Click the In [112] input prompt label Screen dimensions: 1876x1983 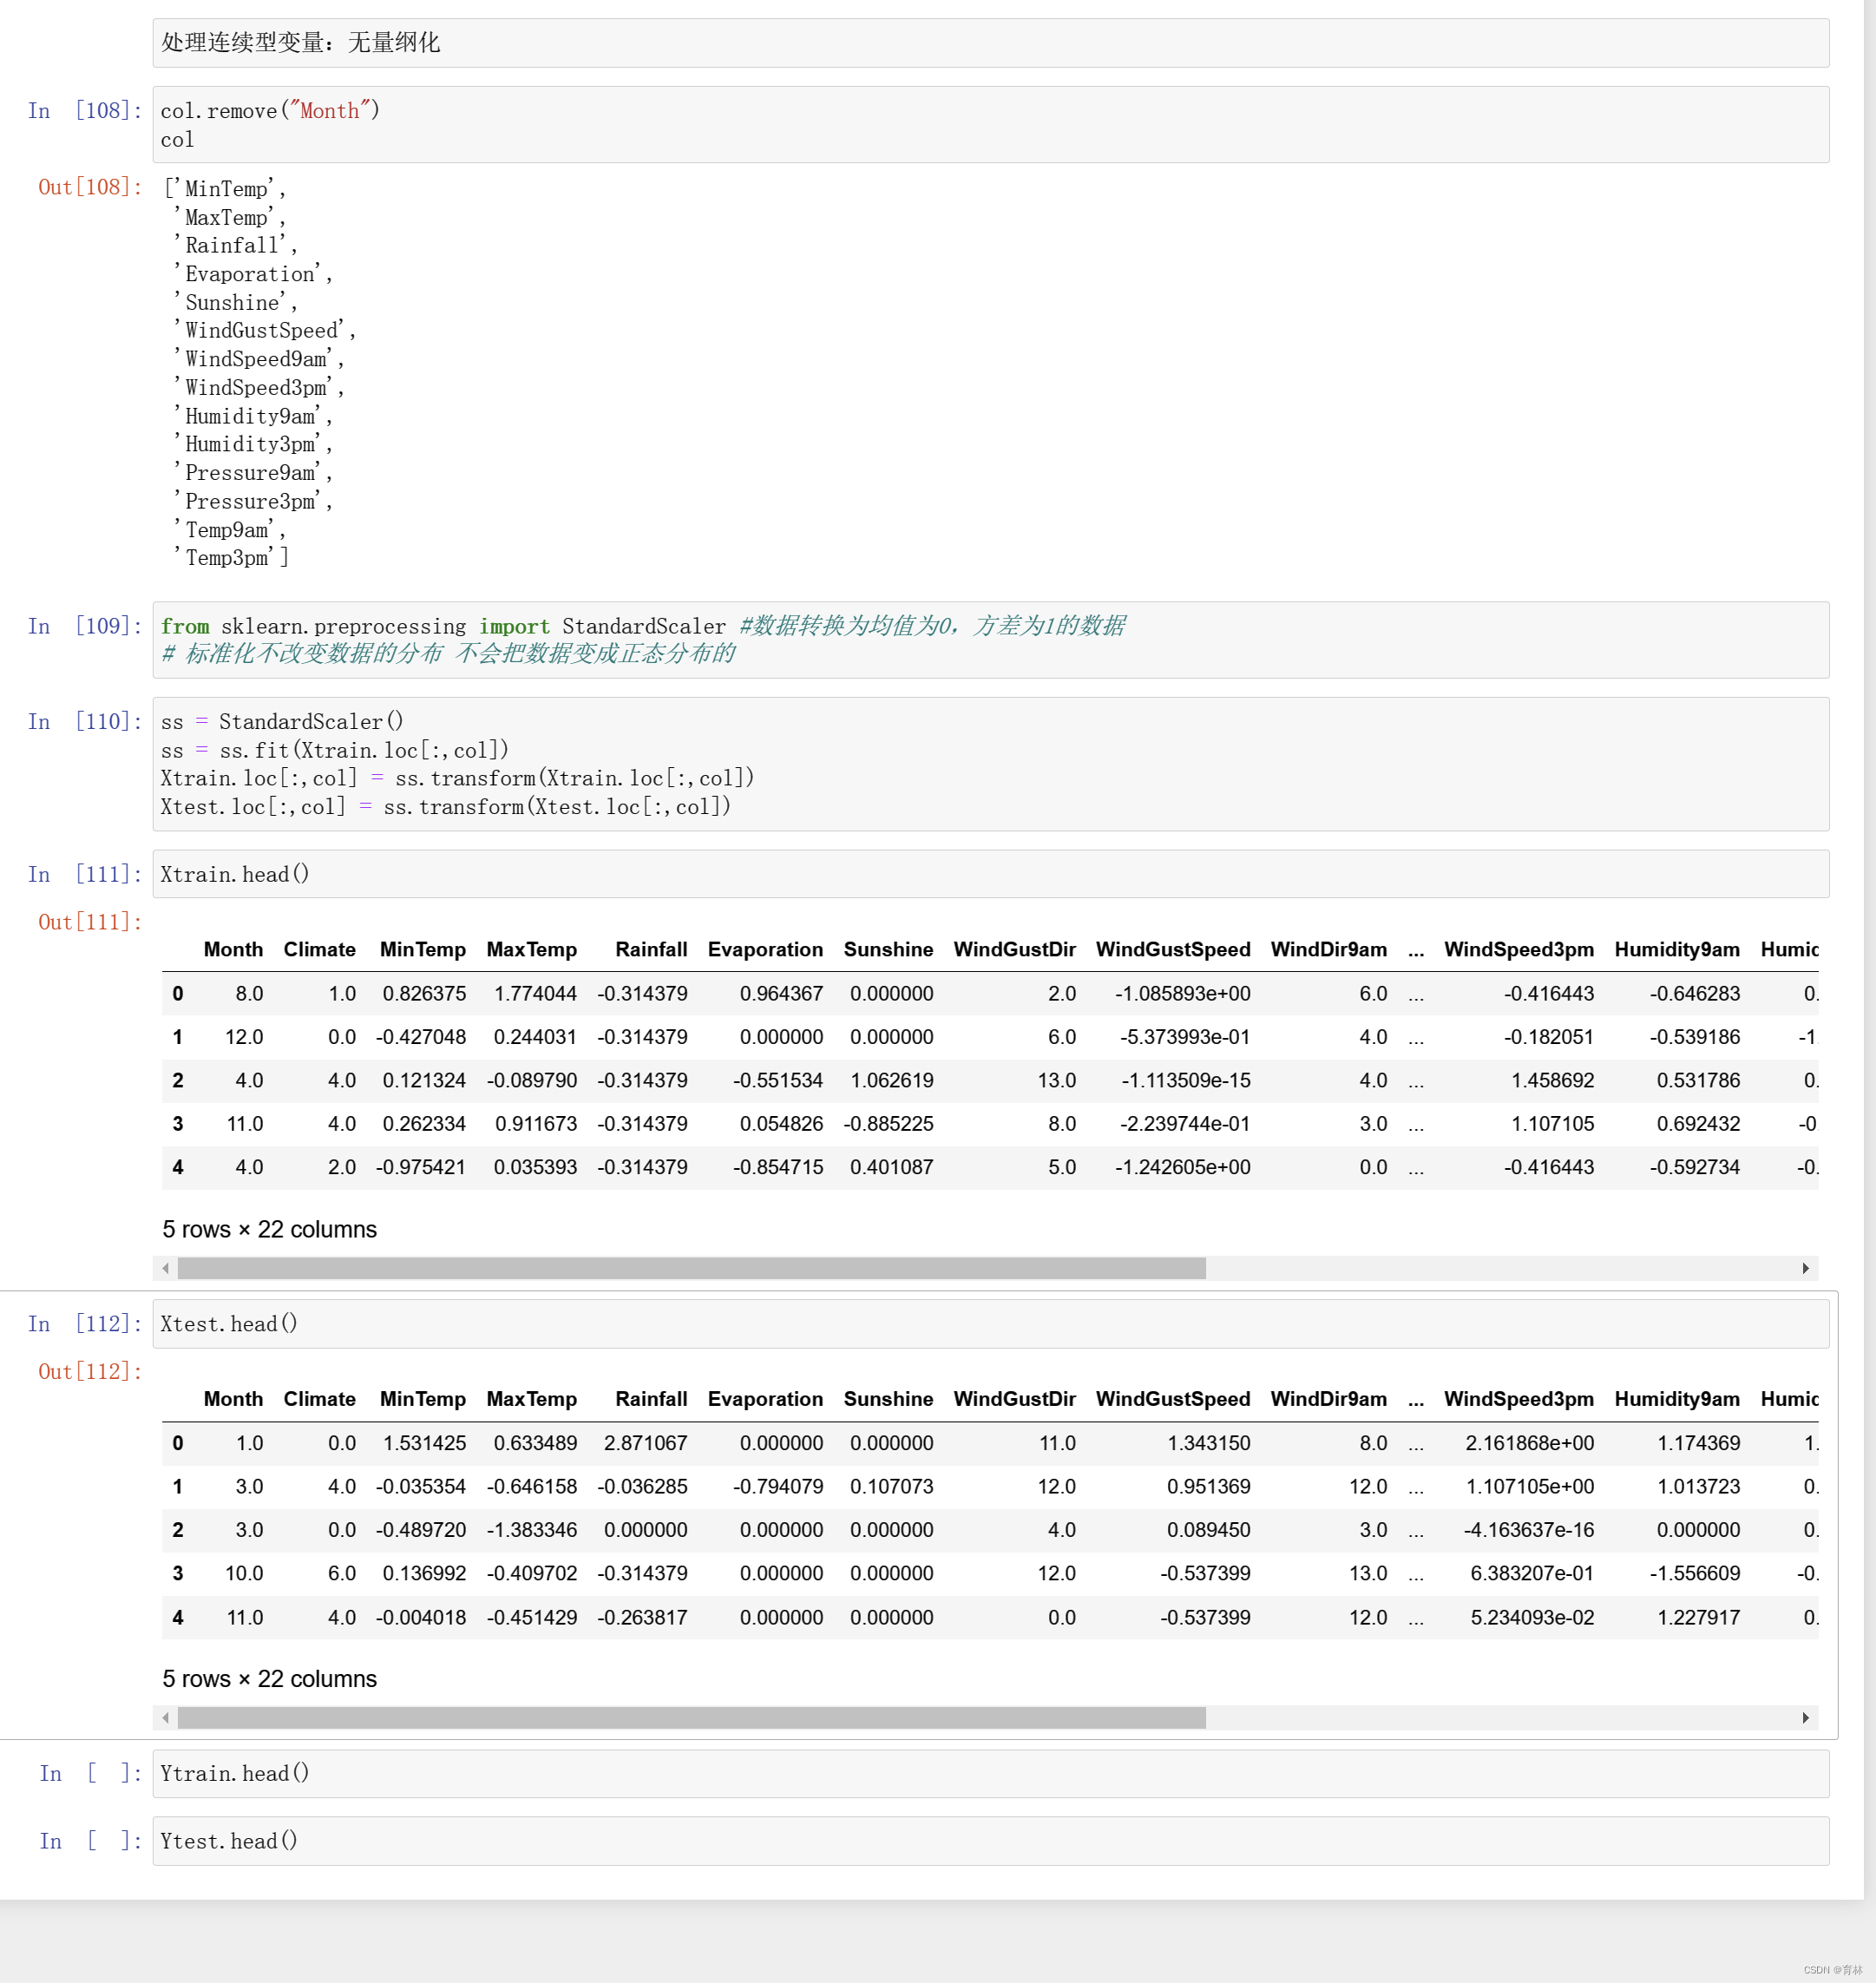pos(85,1323)
